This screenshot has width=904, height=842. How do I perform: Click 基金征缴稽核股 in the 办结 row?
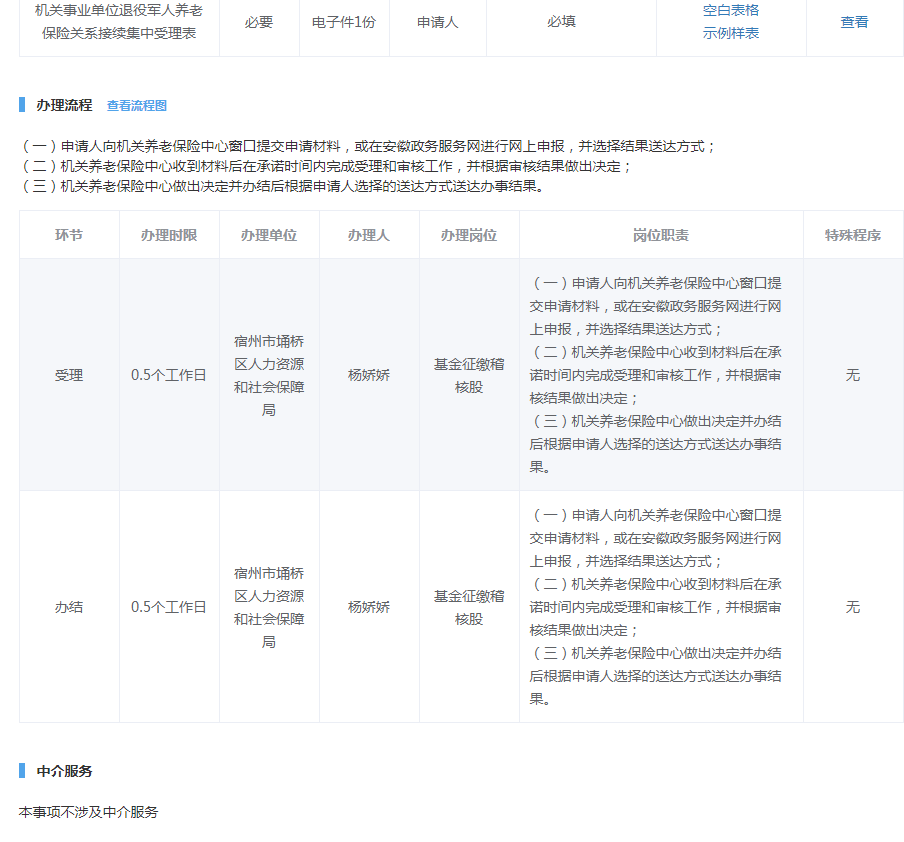click(469, 607)
